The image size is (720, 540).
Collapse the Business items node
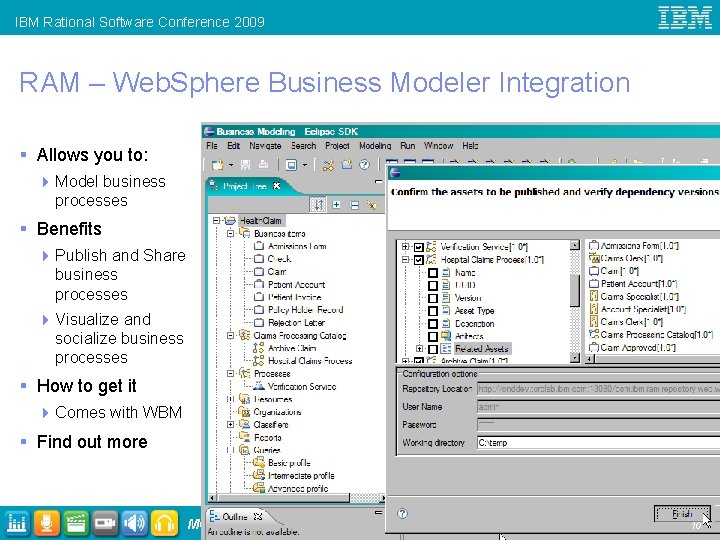pos(231,233)
